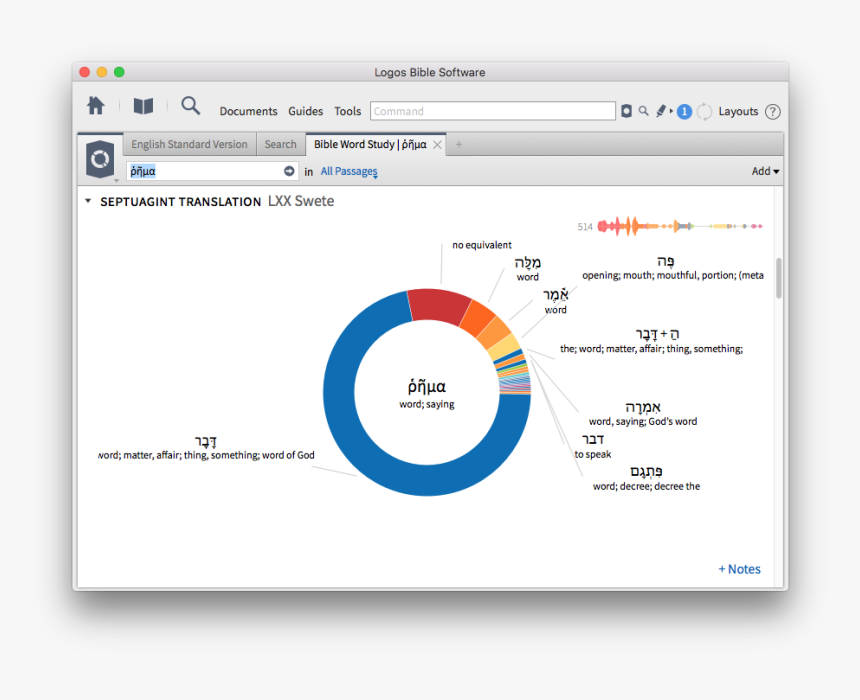Open the Layouts menu
Image resolution: width=860 pixels, height=700 pixels.
pyautogui.click(x=738, y=111)
